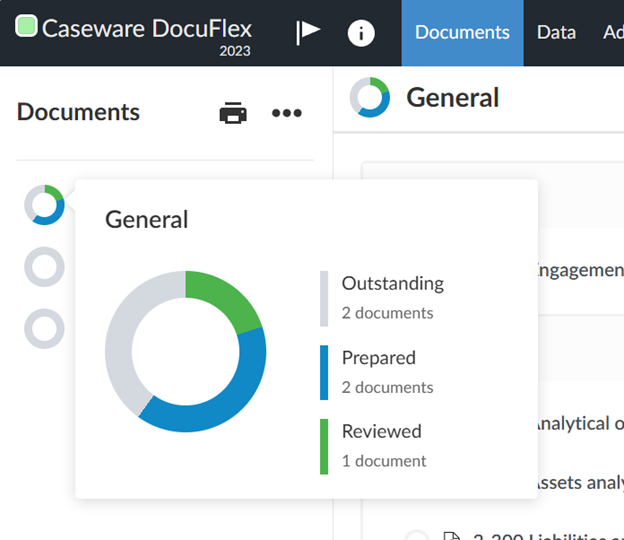Click the Caseware DocuFlex product title

(146, 29)
